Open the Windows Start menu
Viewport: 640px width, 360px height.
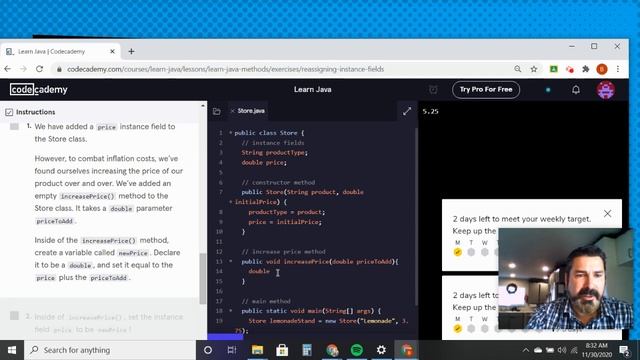12,350
